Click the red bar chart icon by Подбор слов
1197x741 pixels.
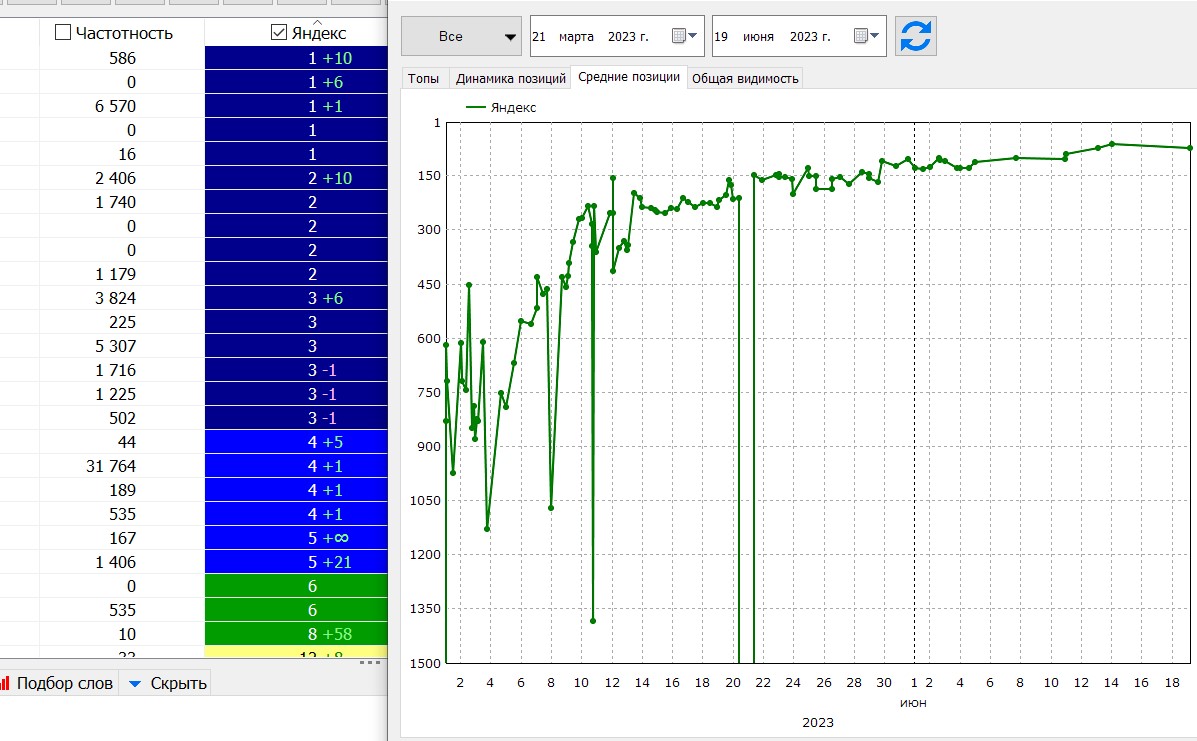click(x=5, y=684)
